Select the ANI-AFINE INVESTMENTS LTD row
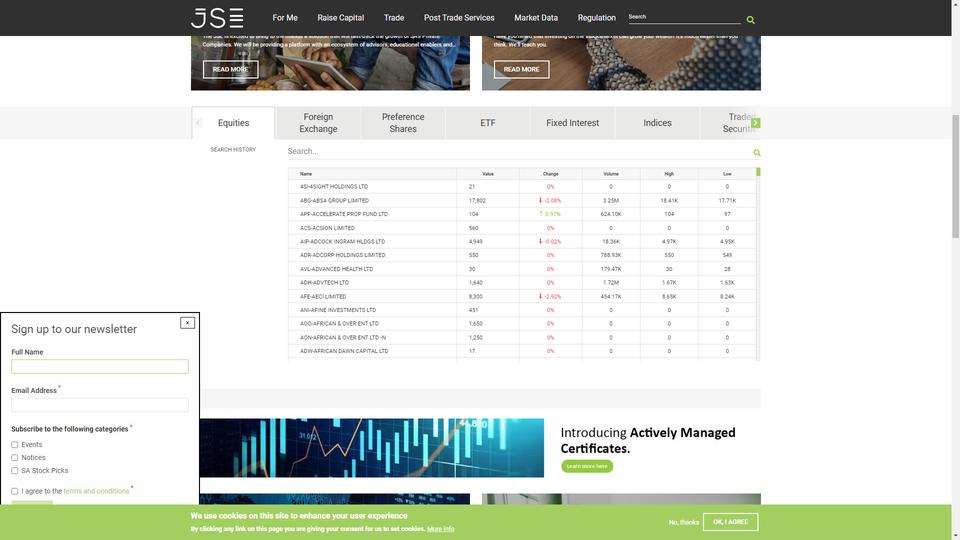This screenshot has height=540, width=960. pos(522,310)
